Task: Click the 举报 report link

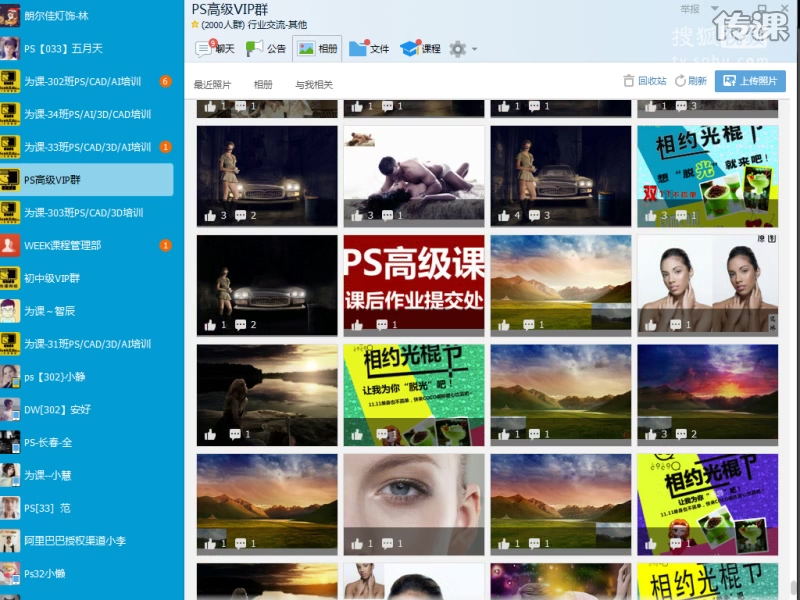Action: [690, 9]
